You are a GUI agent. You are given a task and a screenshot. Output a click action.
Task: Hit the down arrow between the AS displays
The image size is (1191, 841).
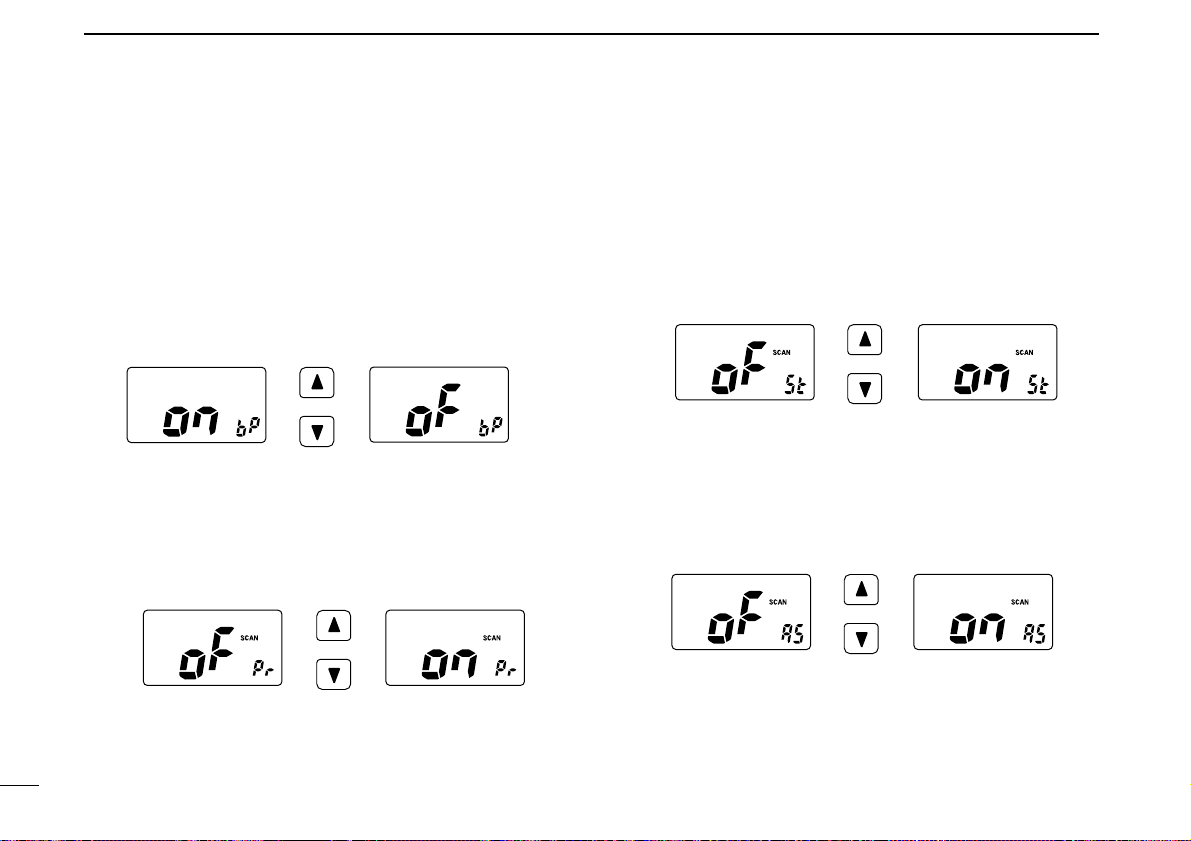click(x=861, y=637)
